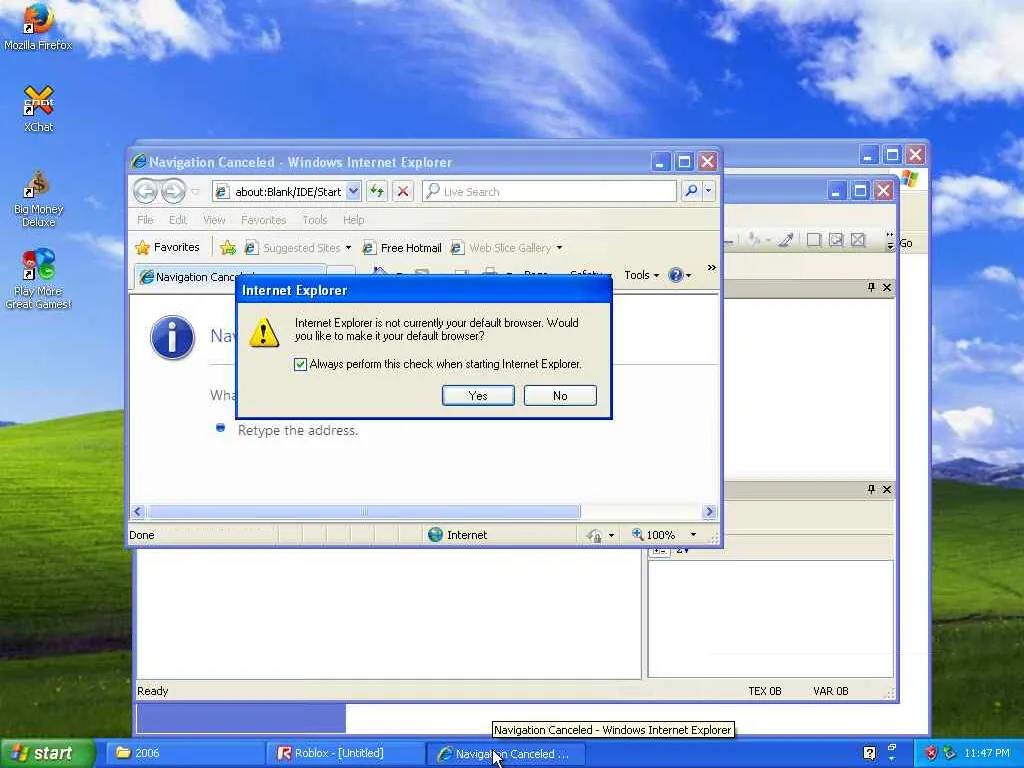Screen dimensions: 1024x768
Task: Click the taskbar help question mark tray icon
Action: pyautogui.click(x=869, y=753)
